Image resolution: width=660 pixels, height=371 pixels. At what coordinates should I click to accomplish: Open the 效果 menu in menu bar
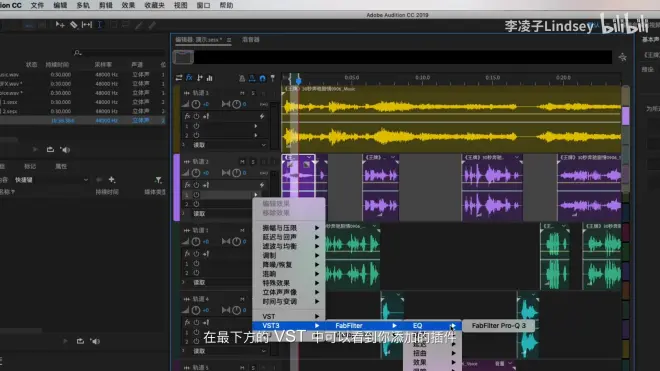click(128, 5)
